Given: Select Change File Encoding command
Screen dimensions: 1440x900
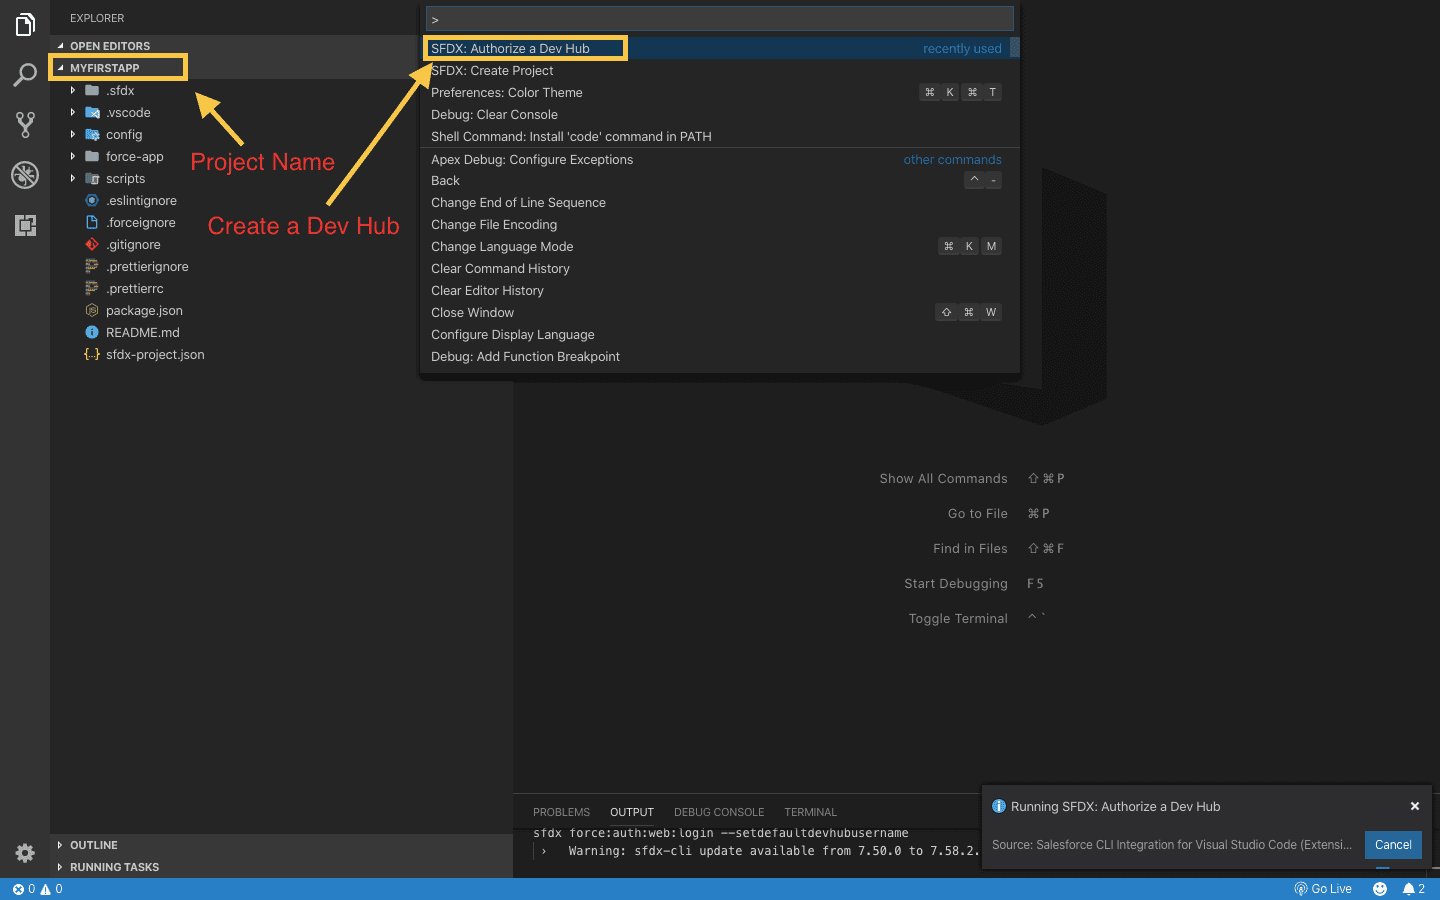Looking at the screenshot, I should point(715,224).
